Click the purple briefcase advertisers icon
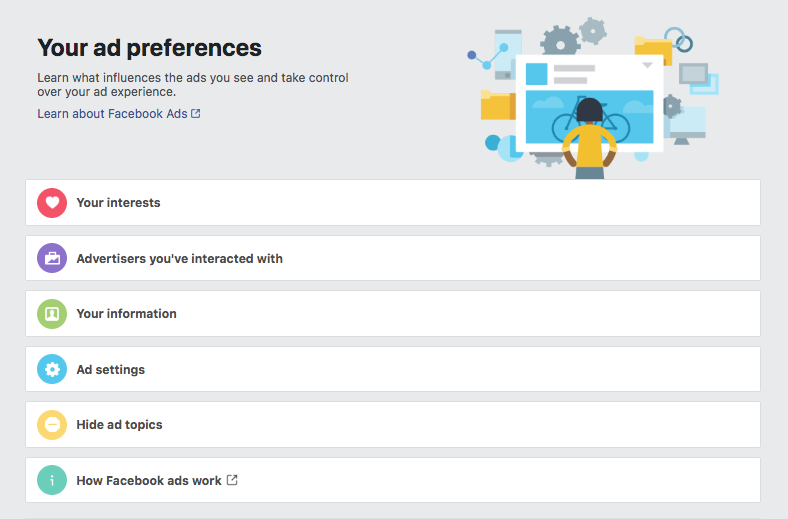This screenshot has height=519, width=788. pos(52,258)
